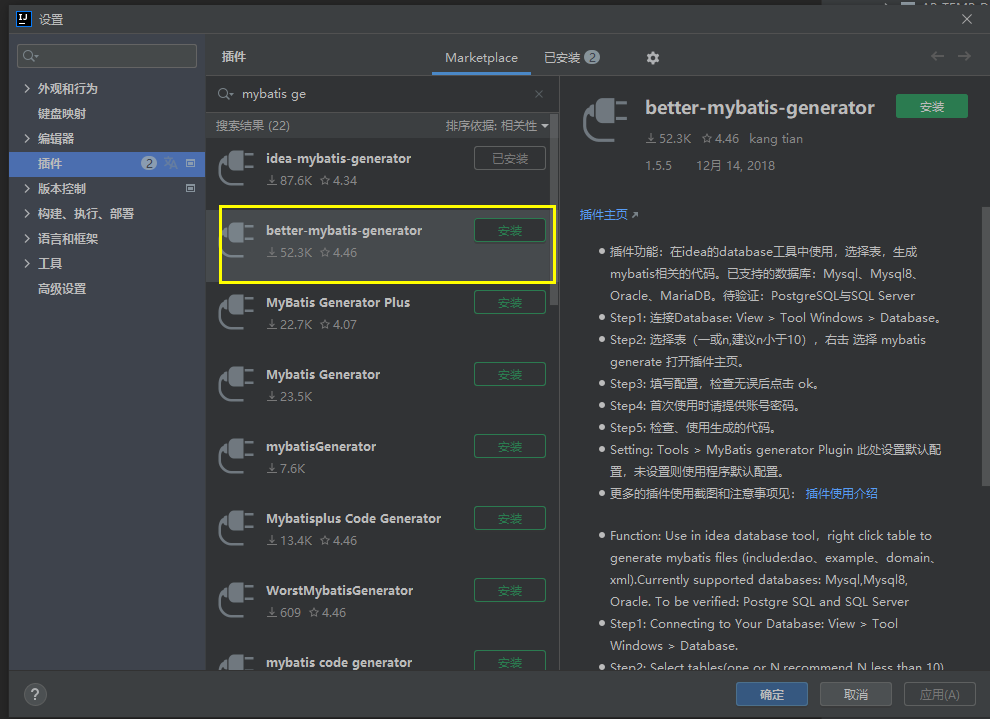The width and height of the screenshot is (990, 719).
Task: Select 键盘映射 in the settings tree
Action: click(62, 114)
